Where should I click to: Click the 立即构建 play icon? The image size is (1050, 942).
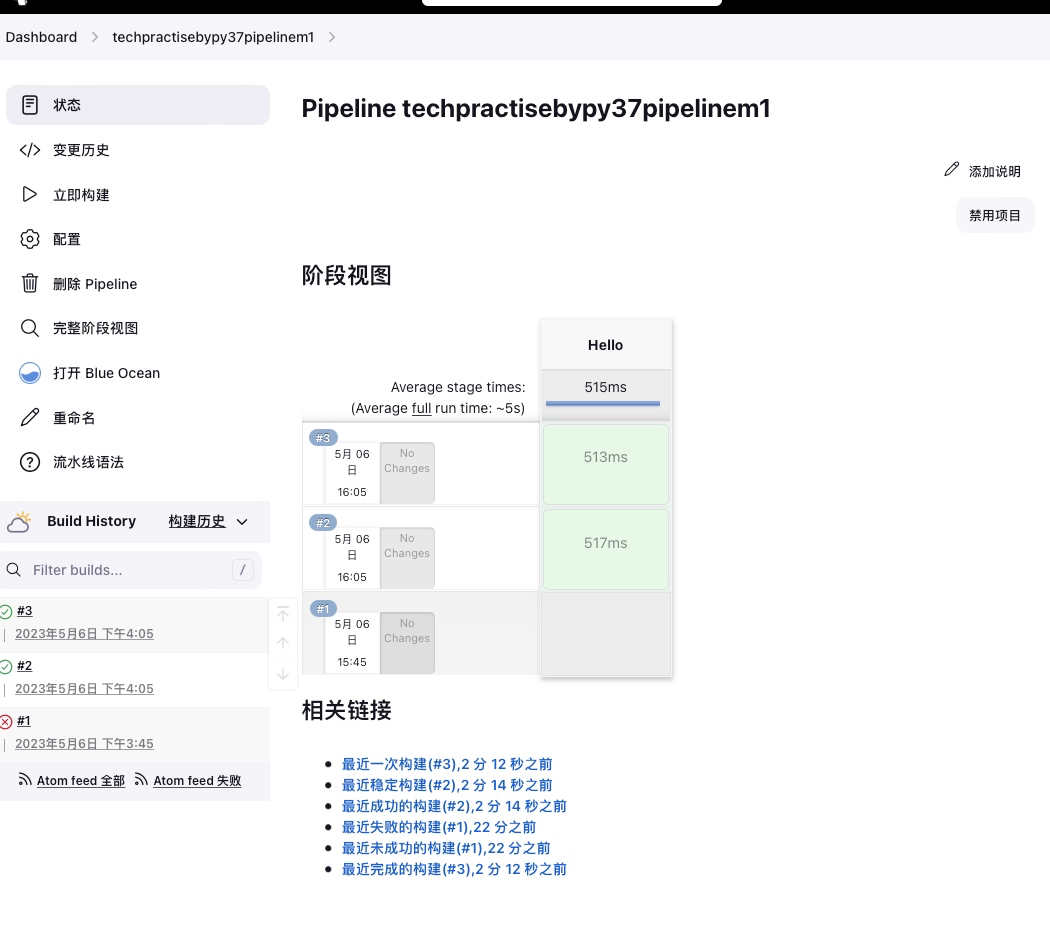[x=30, y=194]
